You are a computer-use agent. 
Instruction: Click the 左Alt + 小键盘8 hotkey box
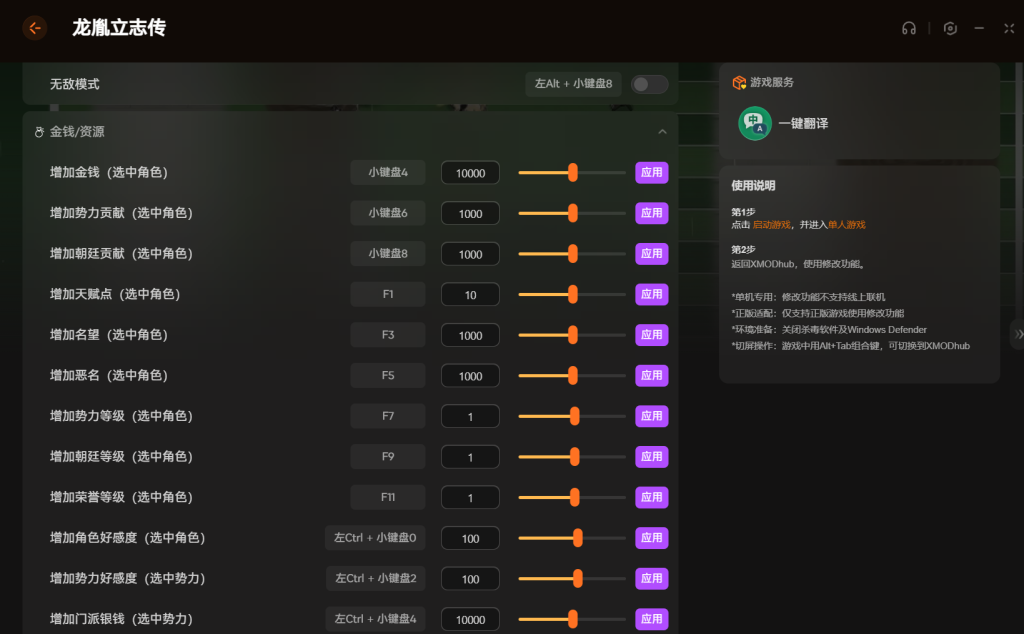573,84
